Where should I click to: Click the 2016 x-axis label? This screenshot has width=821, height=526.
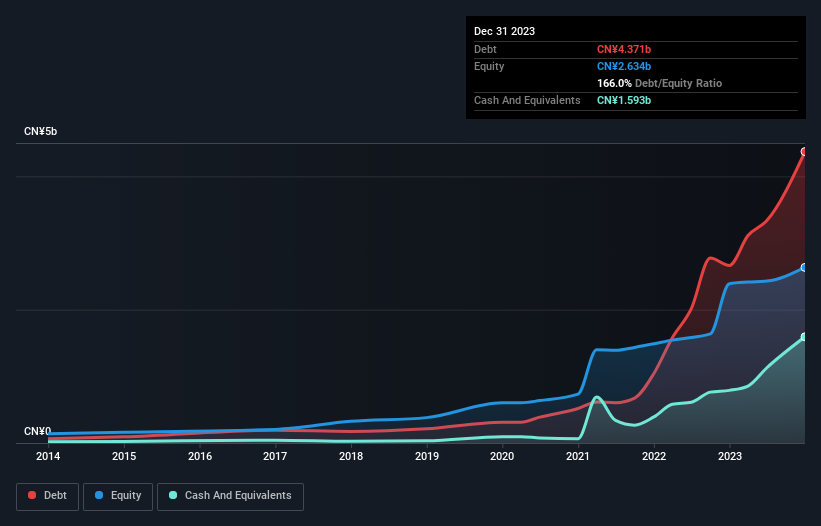click(200, 456)
